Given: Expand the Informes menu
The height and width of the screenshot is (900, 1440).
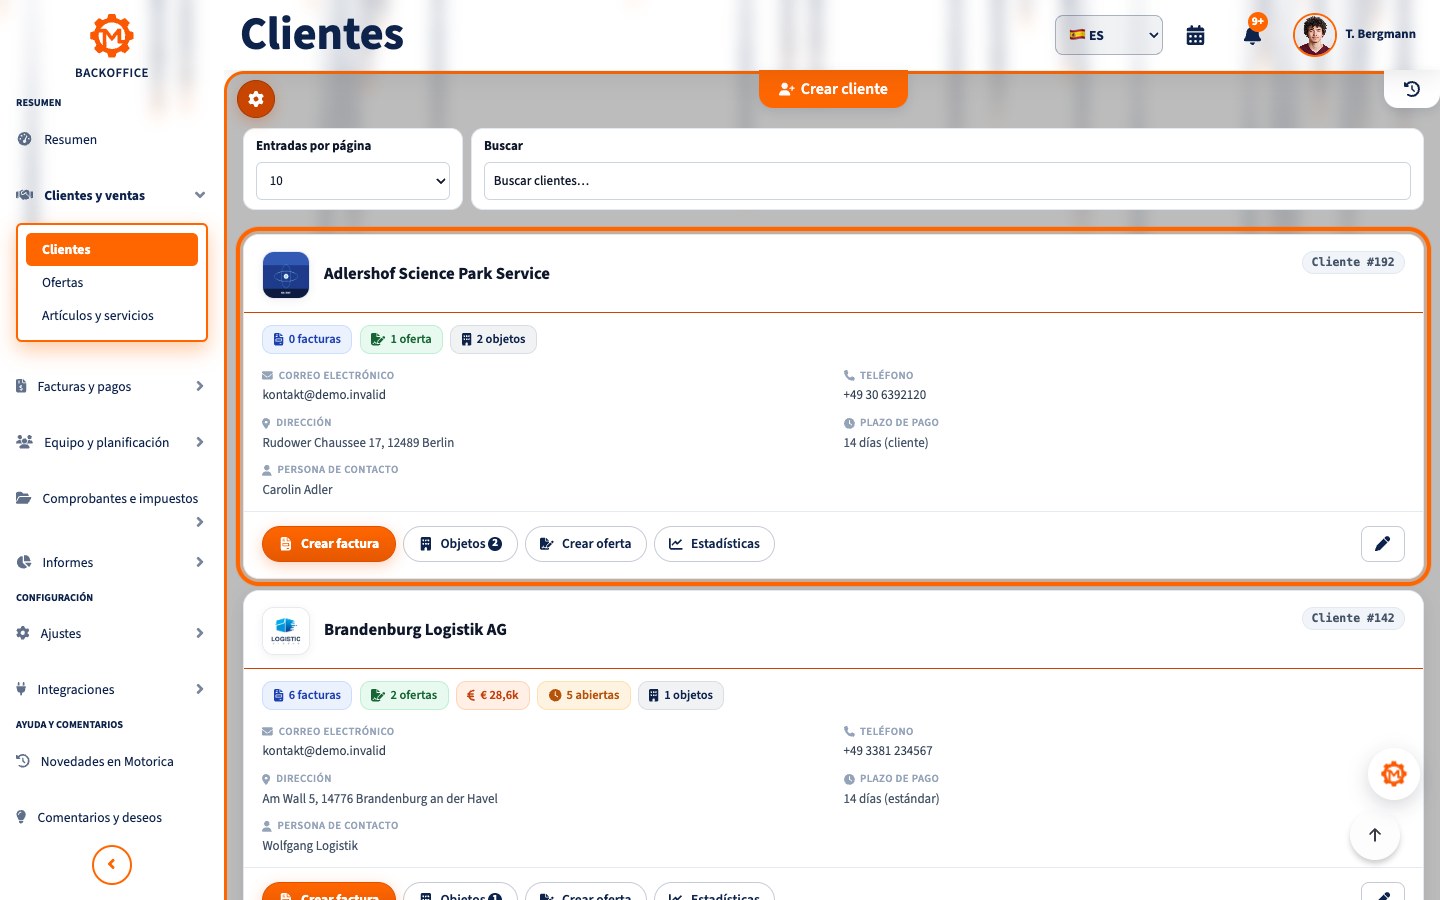Looking at the screenshot, I should click(x=112, y=563).
